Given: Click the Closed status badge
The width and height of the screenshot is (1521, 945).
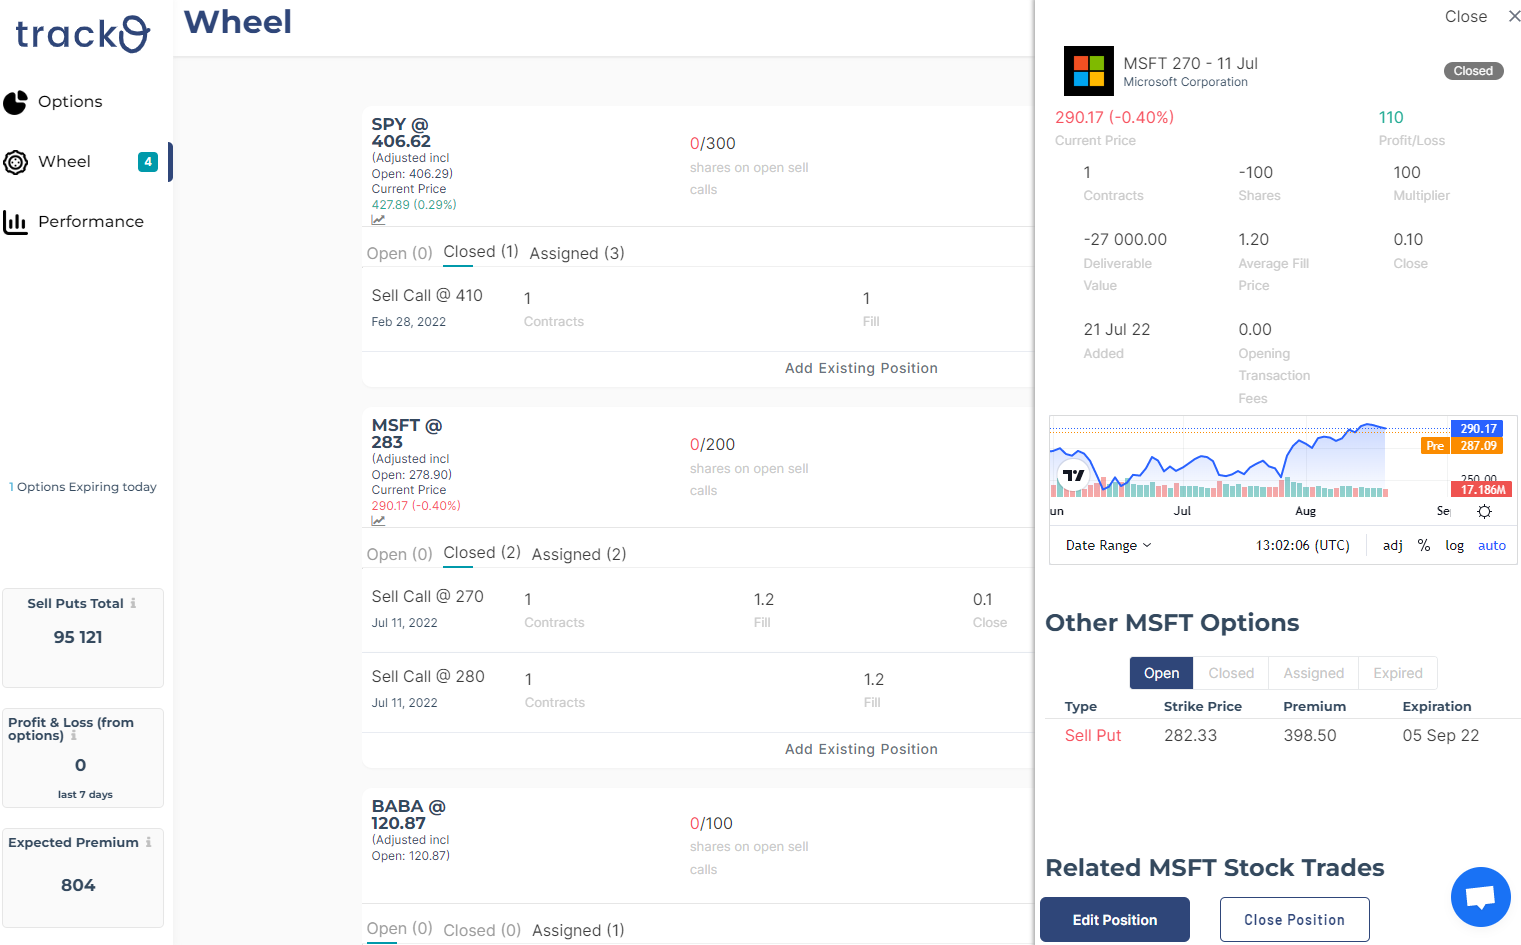Looking at the screenshot, I should coord(1473,71).
